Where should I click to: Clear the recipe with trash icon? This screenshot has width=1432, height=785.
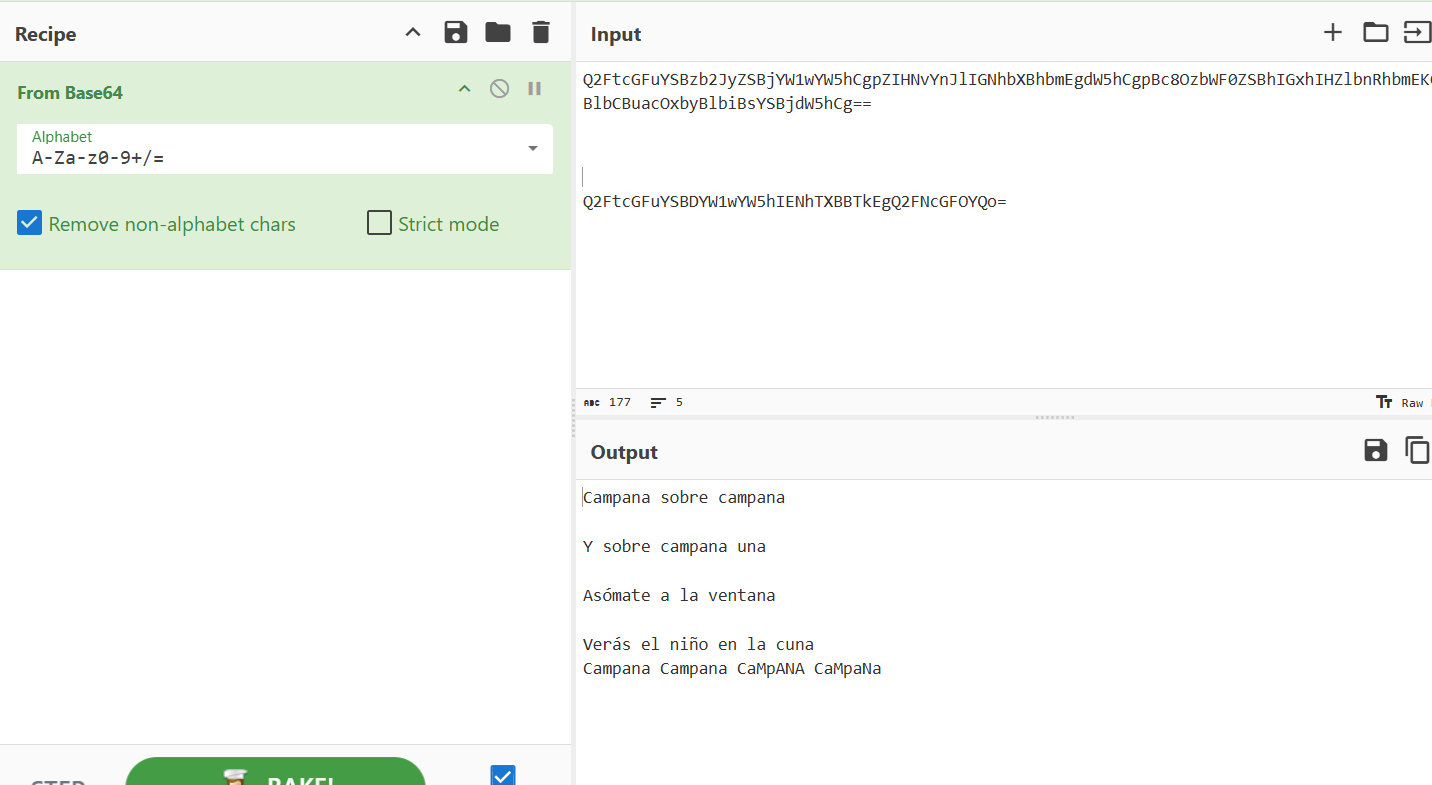[541, 33]
